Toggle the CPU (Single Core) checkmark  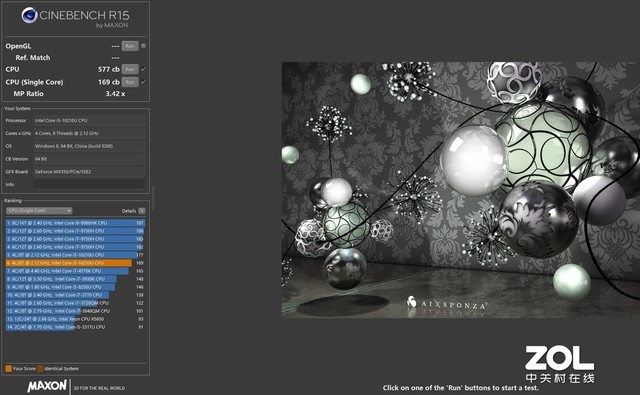[143, 82]
